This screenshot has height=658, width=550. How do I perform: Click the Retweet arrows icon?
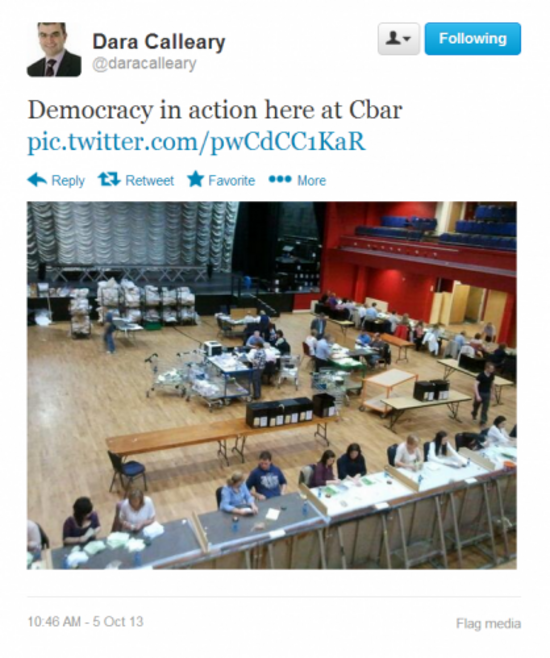point(109,180)
